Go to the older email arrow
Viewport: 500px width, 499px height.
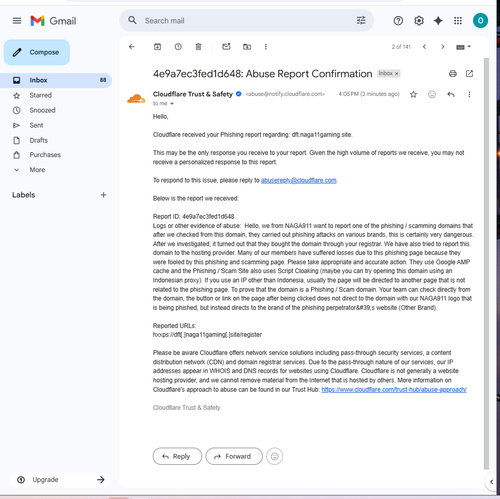[x=443, y=47]
